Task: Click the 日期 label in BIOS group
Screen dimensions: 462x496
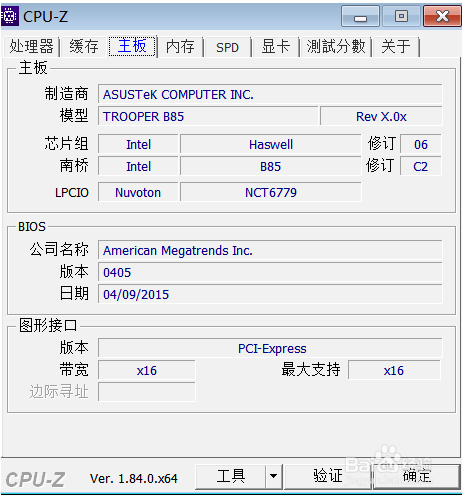Action: (x=74, y=294)
